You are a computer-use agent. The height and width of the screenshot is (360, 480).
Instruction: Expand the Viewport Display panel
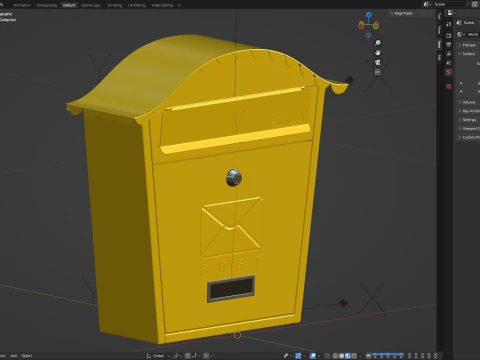point(468,128)
